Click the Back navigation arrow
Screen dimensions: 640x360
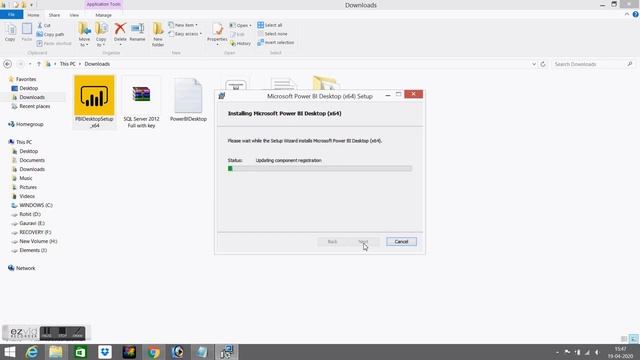click(7, 64)
